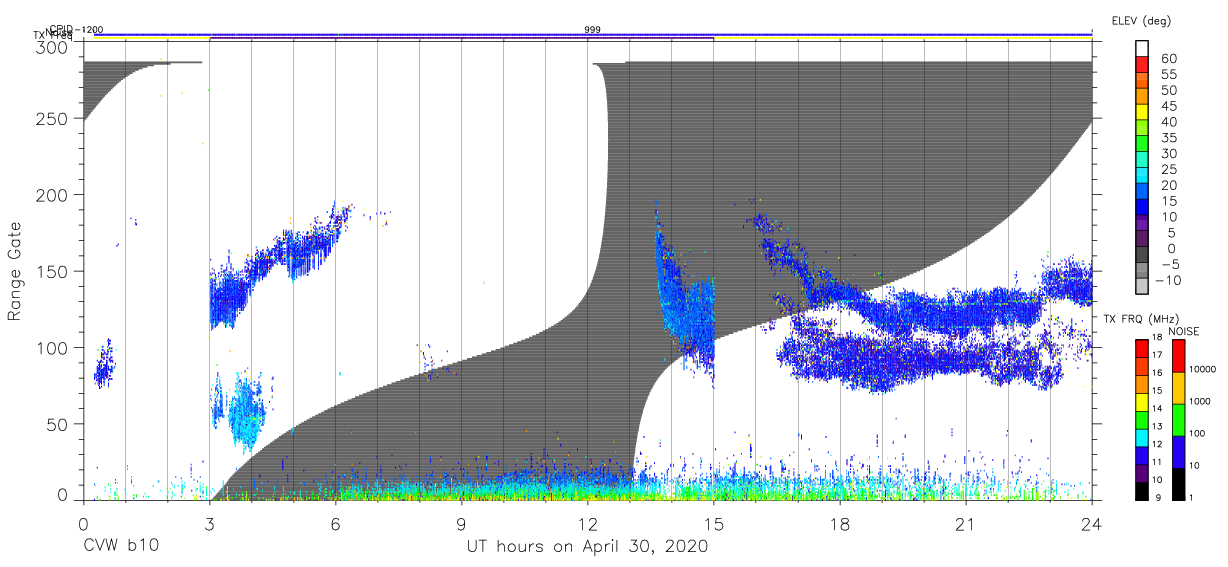The width and height of the screenshot is (1228, 567).
Task: Select the white top swatch of ELEV bar
Action: tap(1143, 49)
